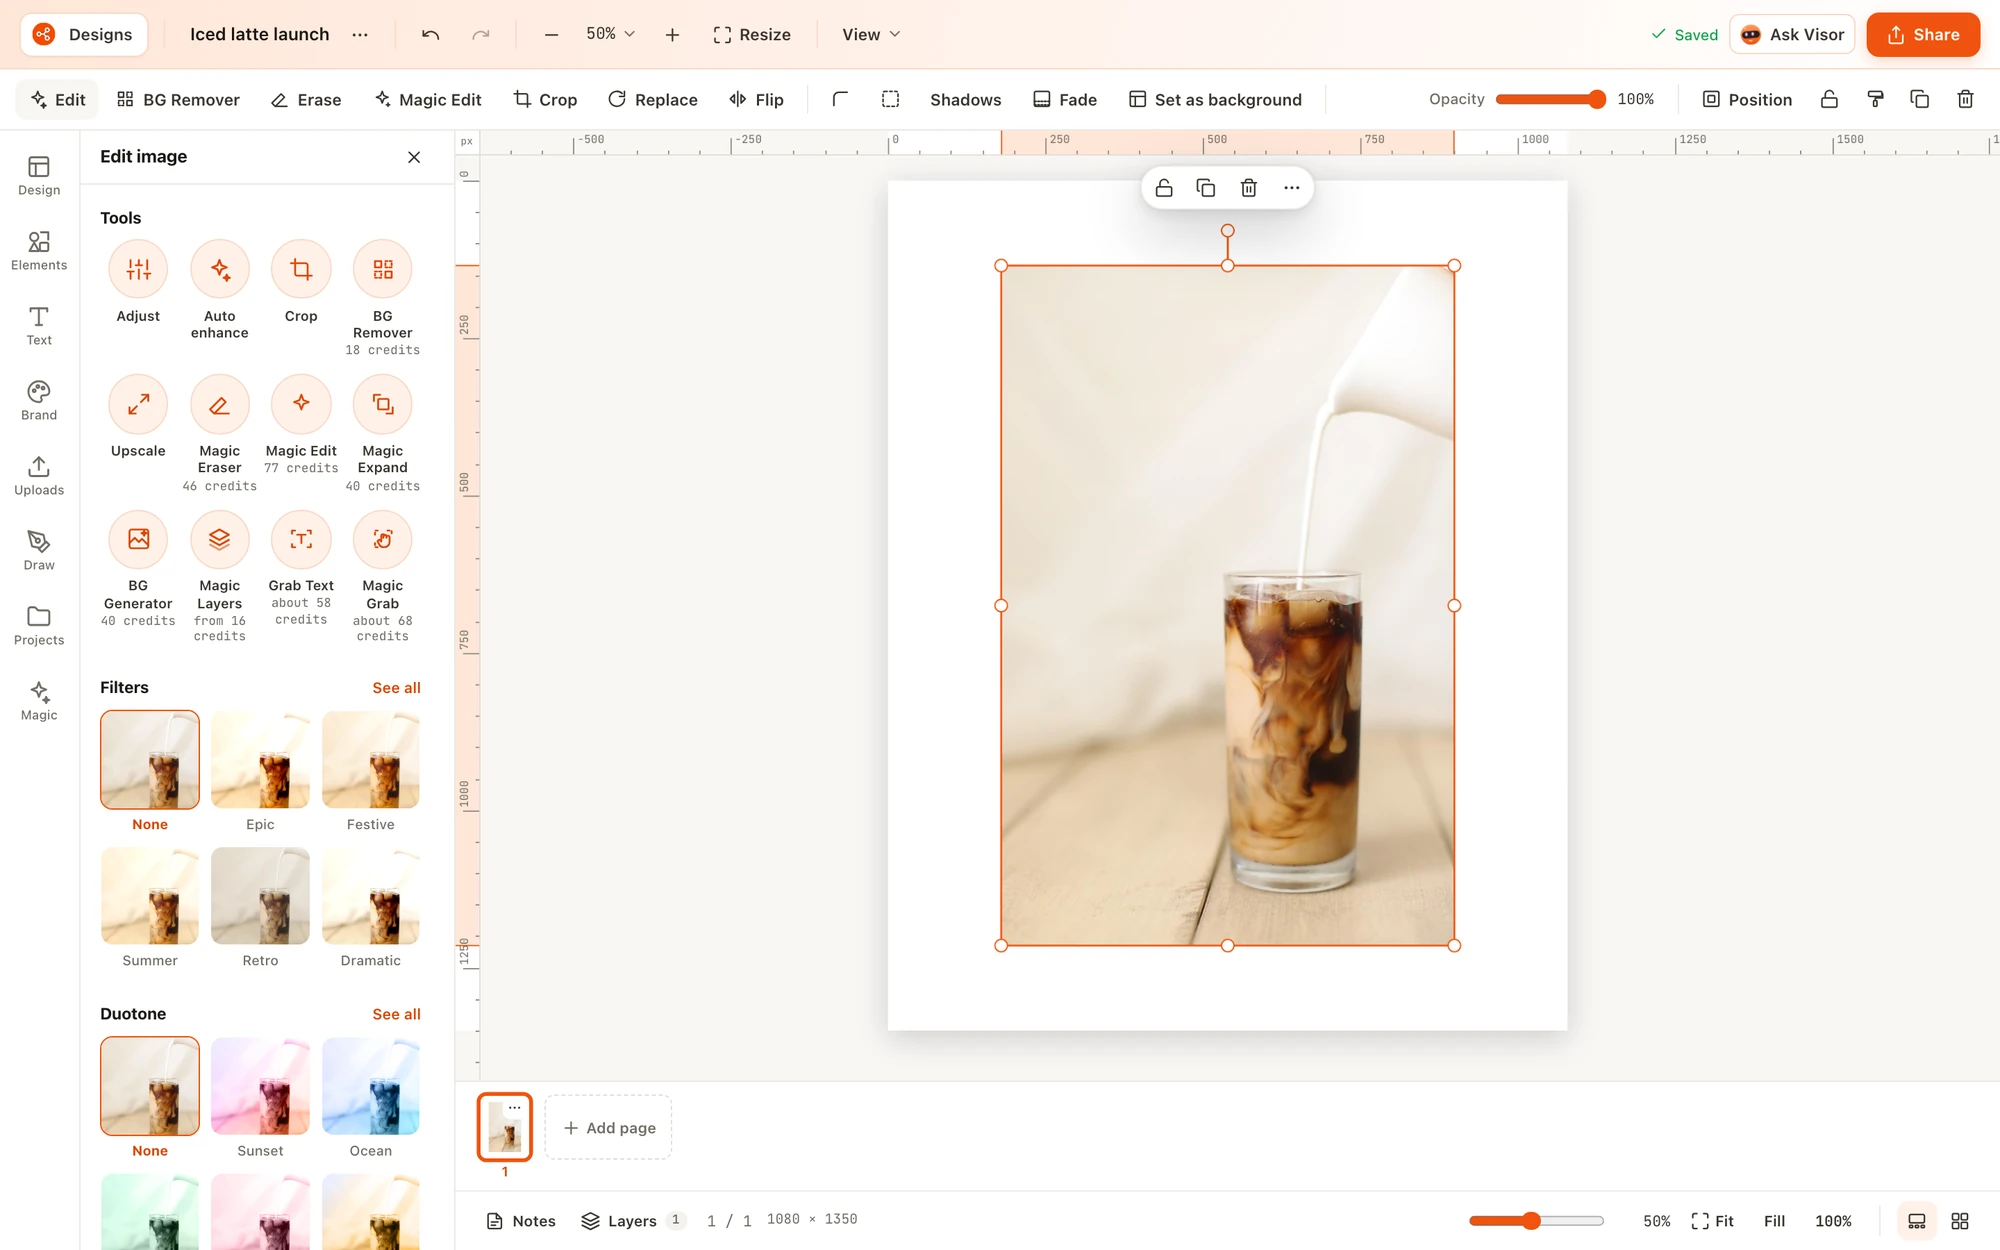Screen dimensions: 2000x1250
Task: Open the Position panel
Action: click(1747, 99)
